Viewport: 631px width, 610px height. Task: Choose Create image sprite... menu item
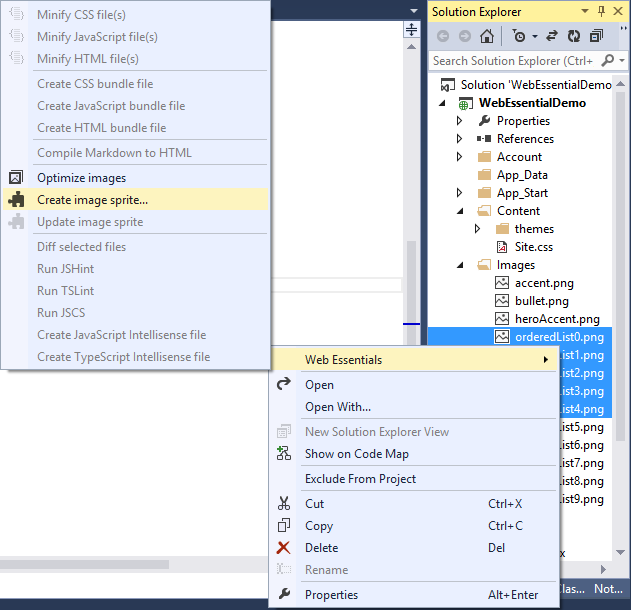[135, 200]
